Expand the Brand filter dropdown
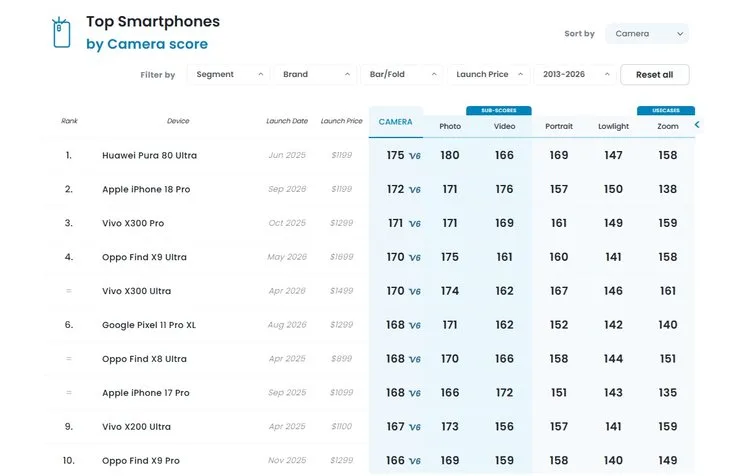 point(316,75)
